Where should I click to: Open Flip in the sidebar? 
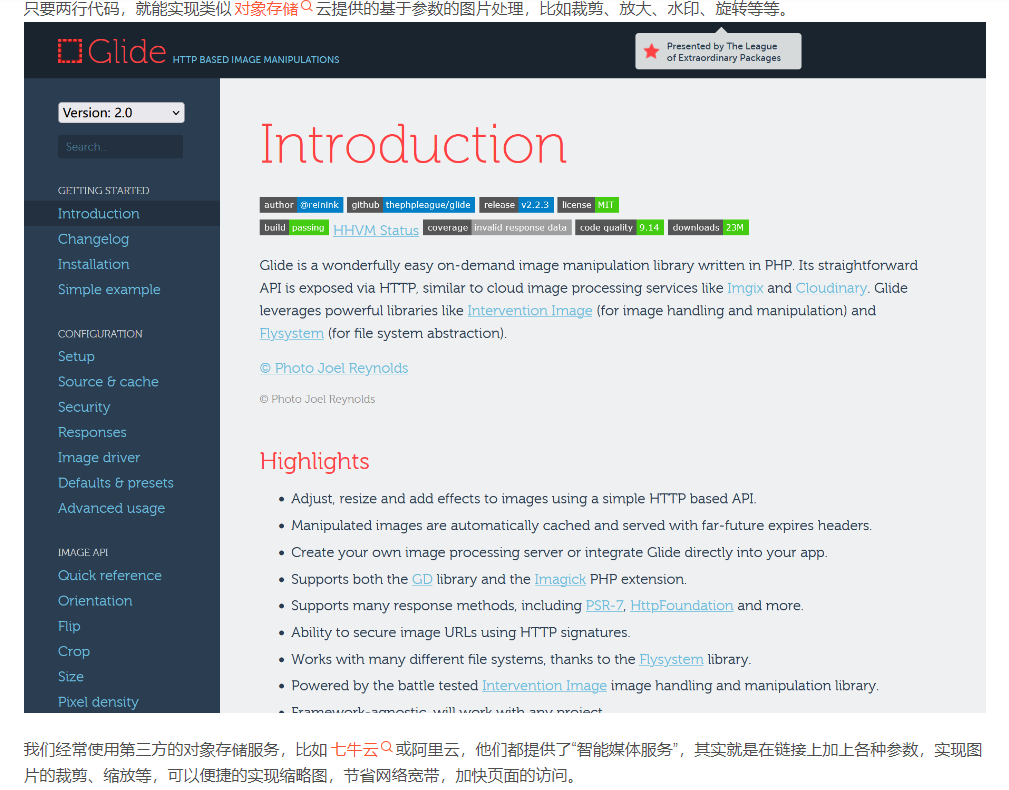tap(69, 626)
